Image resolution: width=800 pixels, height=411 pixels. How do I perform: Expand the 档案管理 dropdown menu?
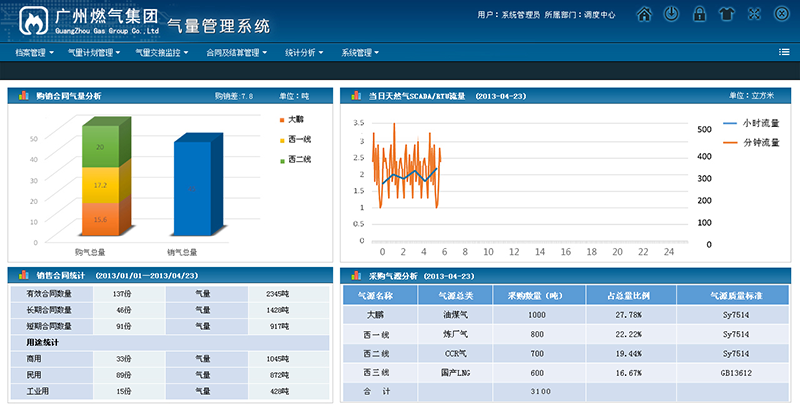[35, 52]
